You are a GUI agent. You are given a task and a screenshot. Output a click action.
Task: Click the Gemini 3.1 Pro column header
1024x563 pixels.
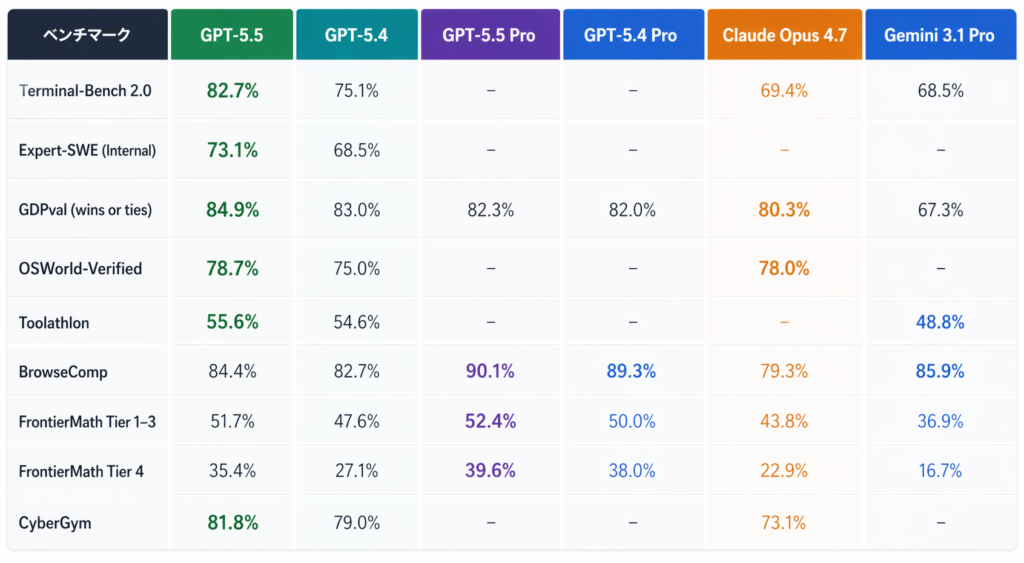(x=939, y=35)
